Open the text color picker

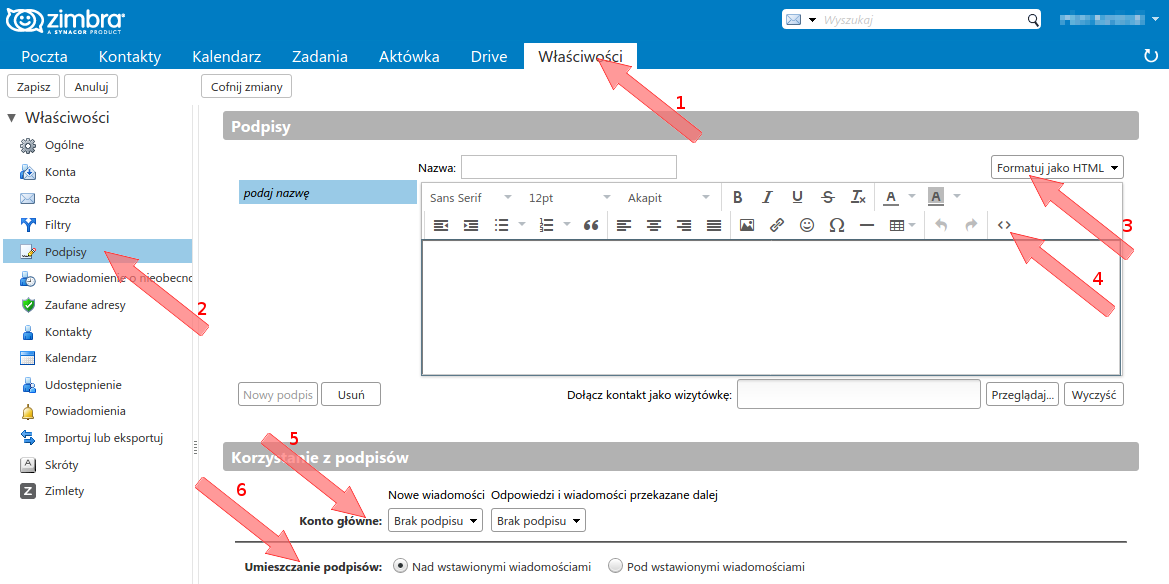[x=892, y=197]
